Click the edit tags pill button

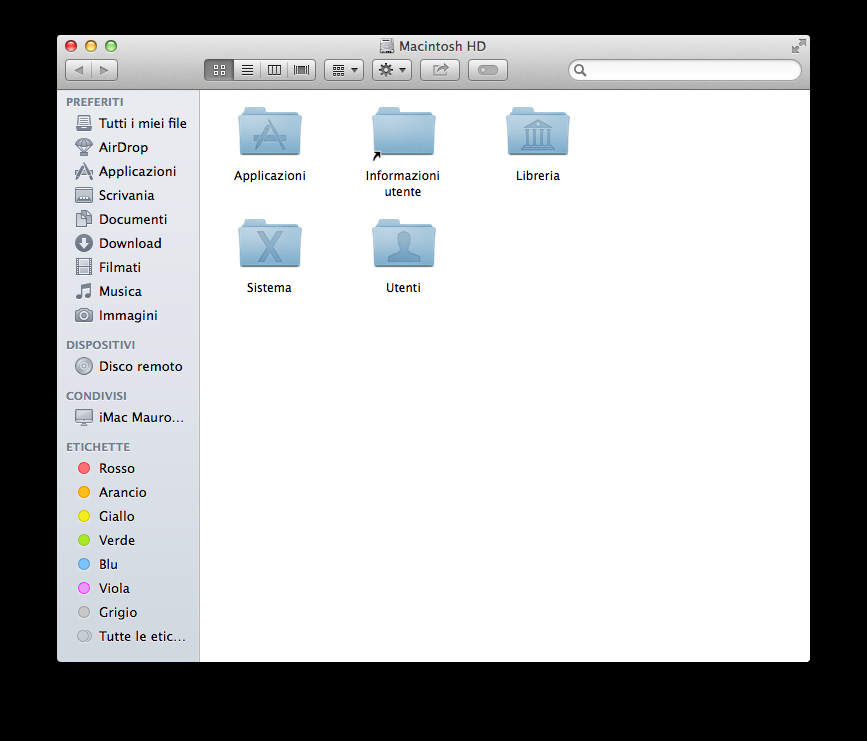(487, 70)
